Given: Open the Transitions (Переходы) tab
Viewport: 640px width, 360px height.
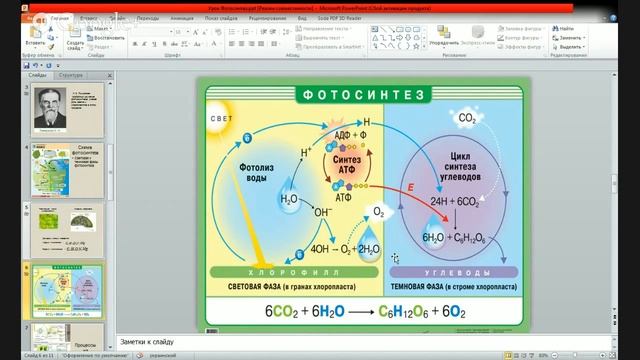Looking at the screenshot, I should 148,18.
